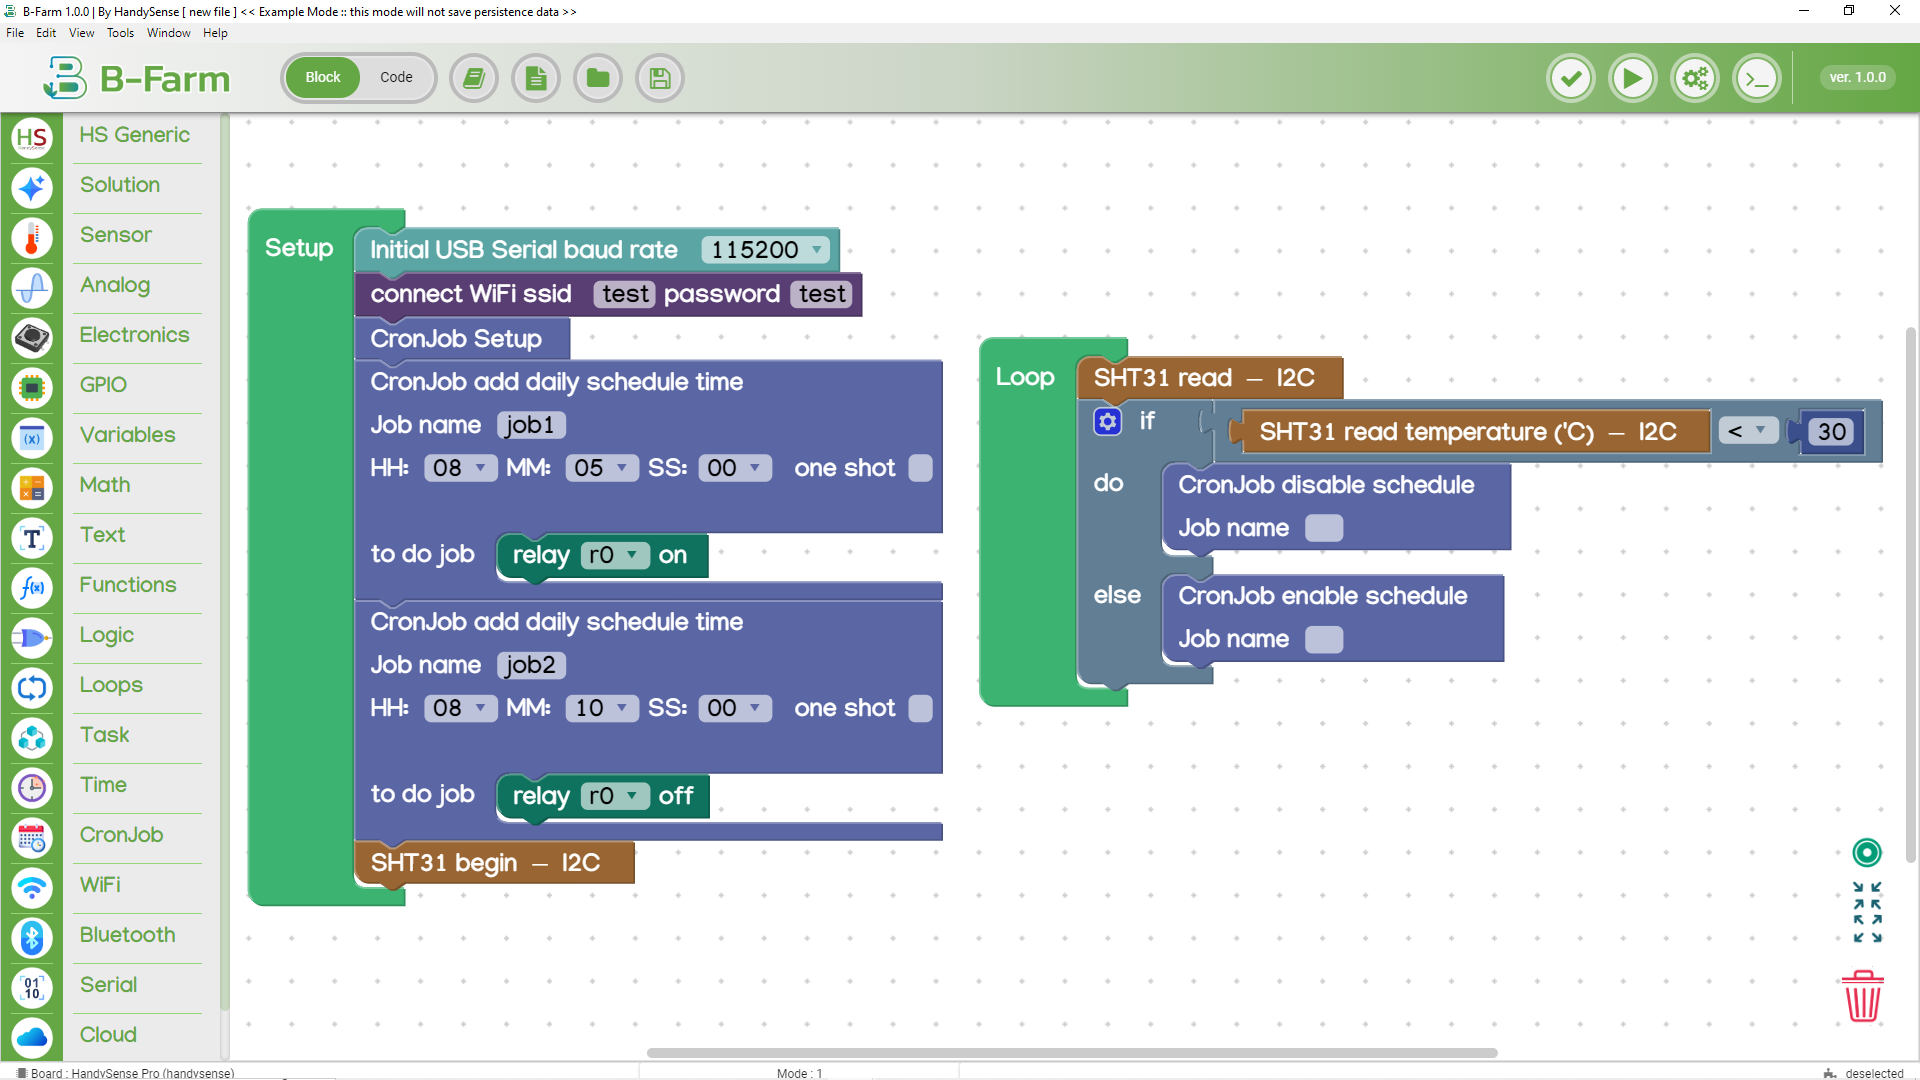
Task: Open the Window menu
Action: click(x=168, y=33)
